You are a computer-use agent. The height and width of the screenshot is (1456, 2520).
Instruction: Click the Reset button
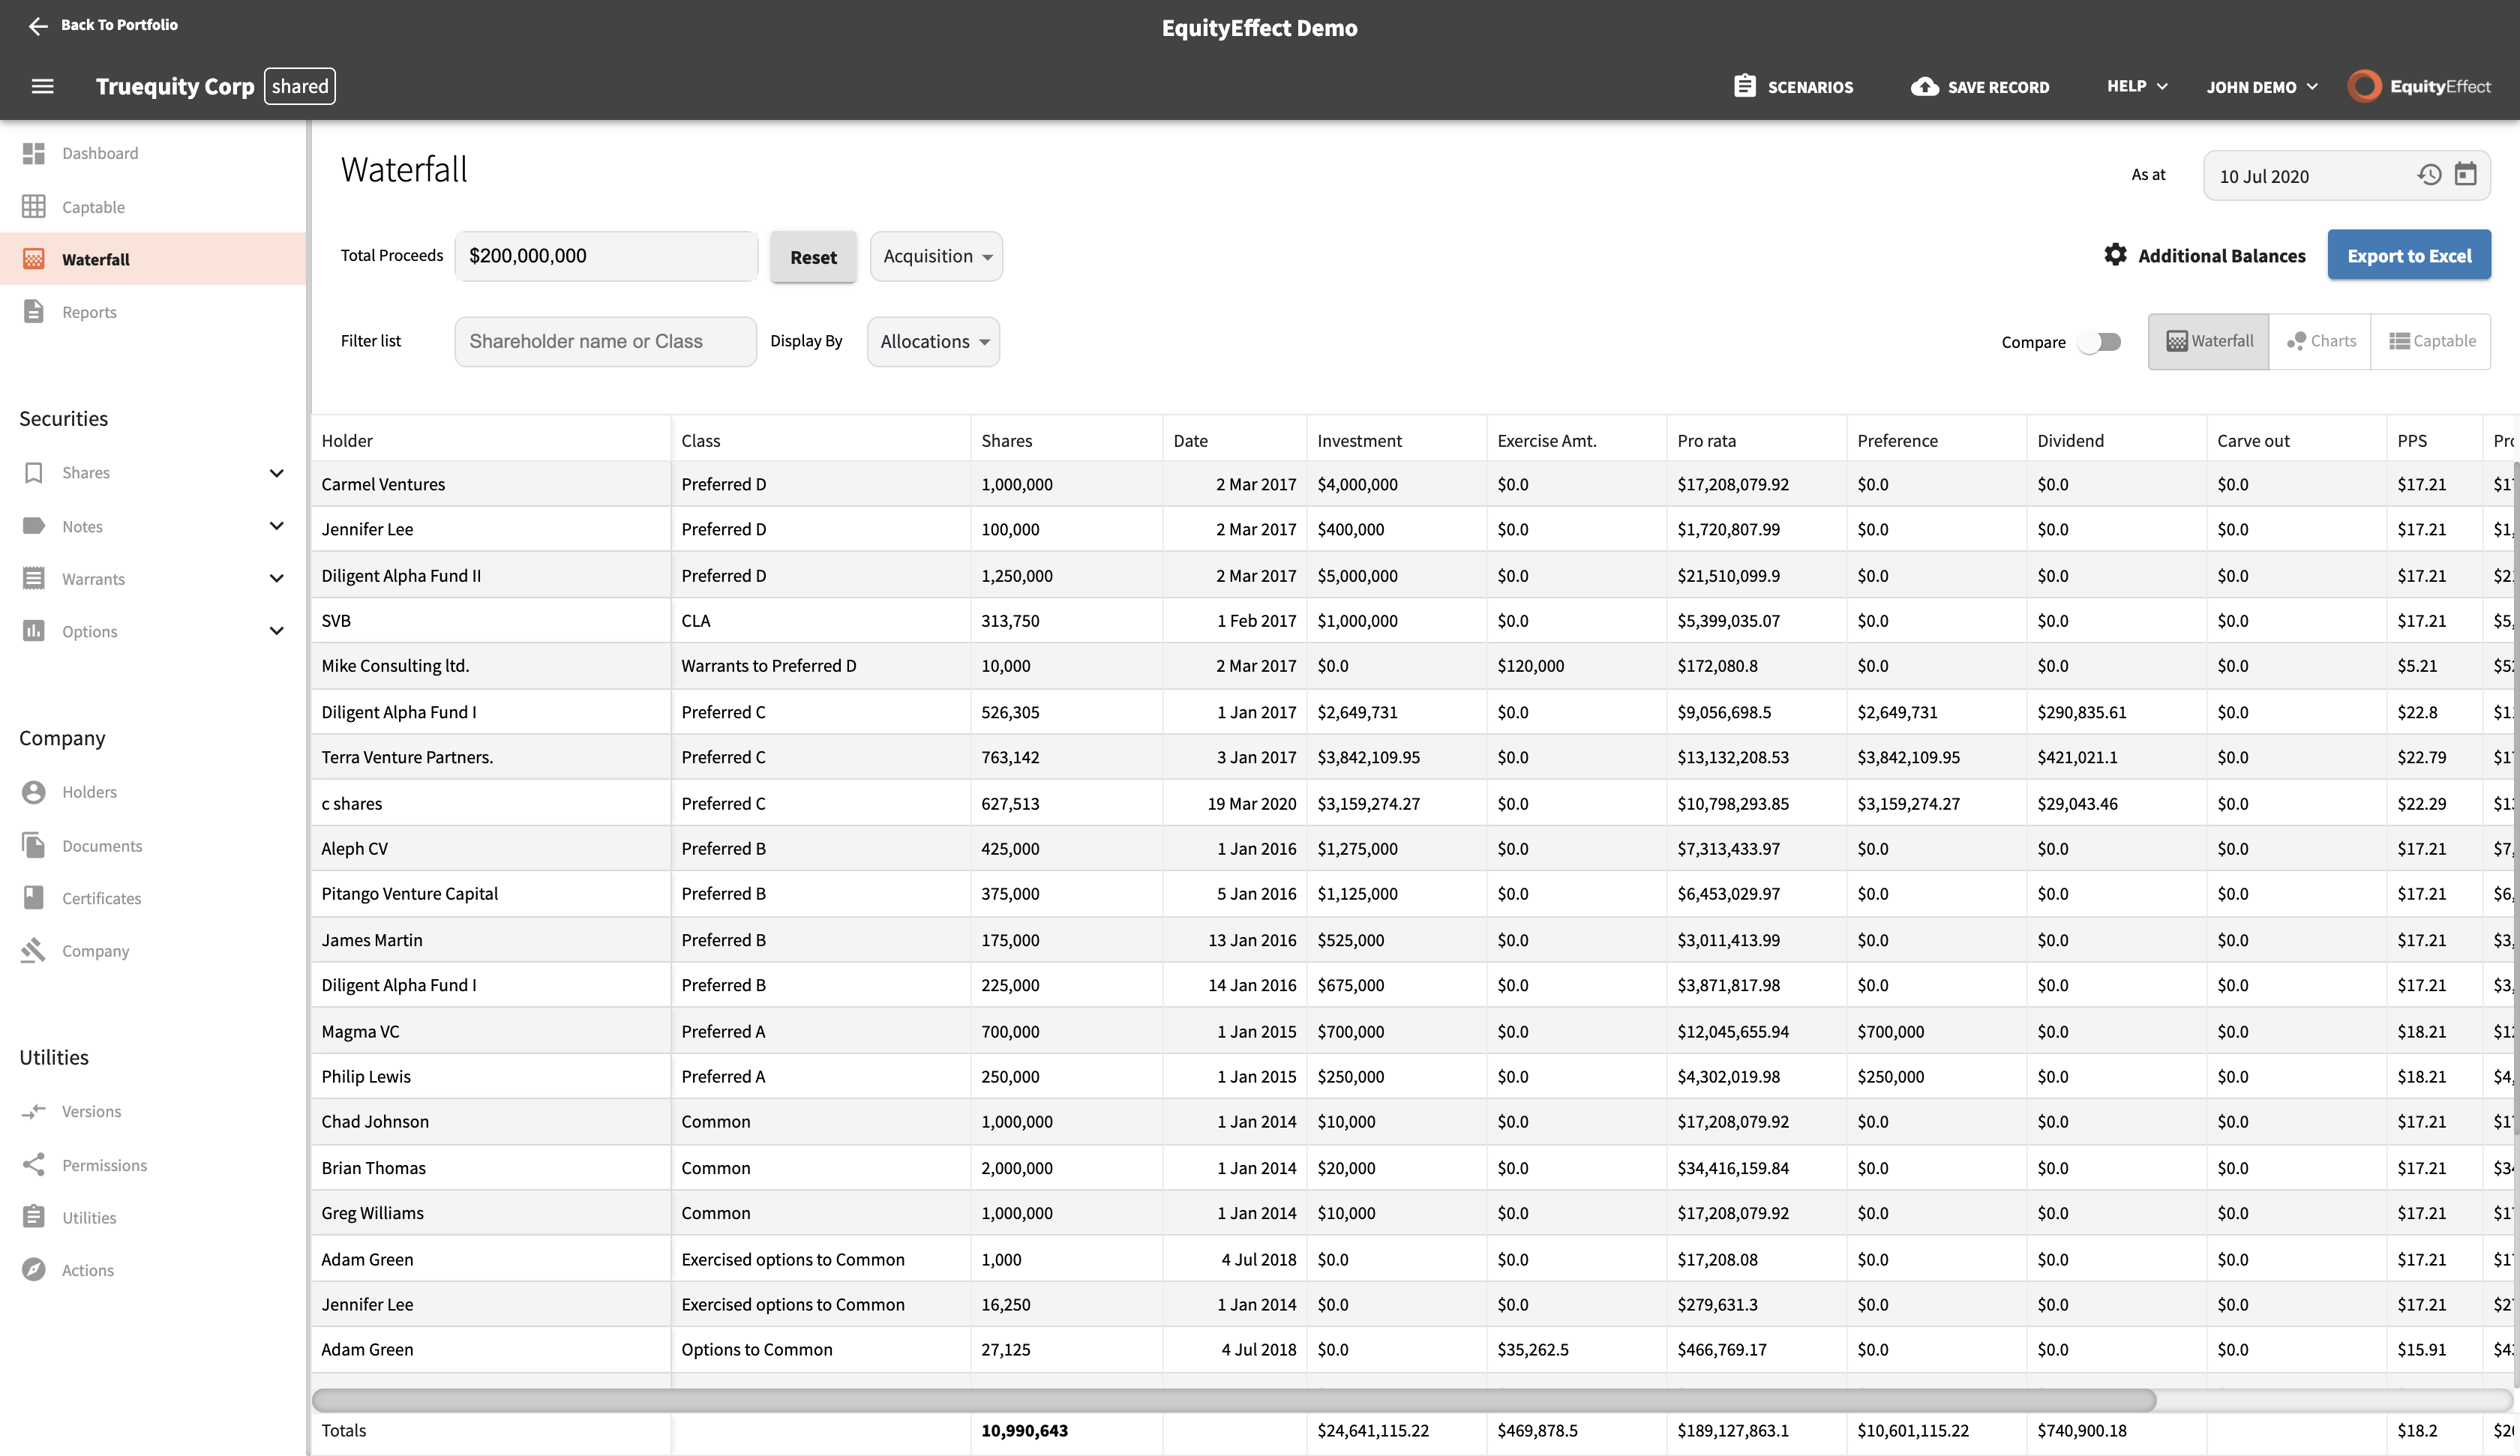click(x=813, y=257)
